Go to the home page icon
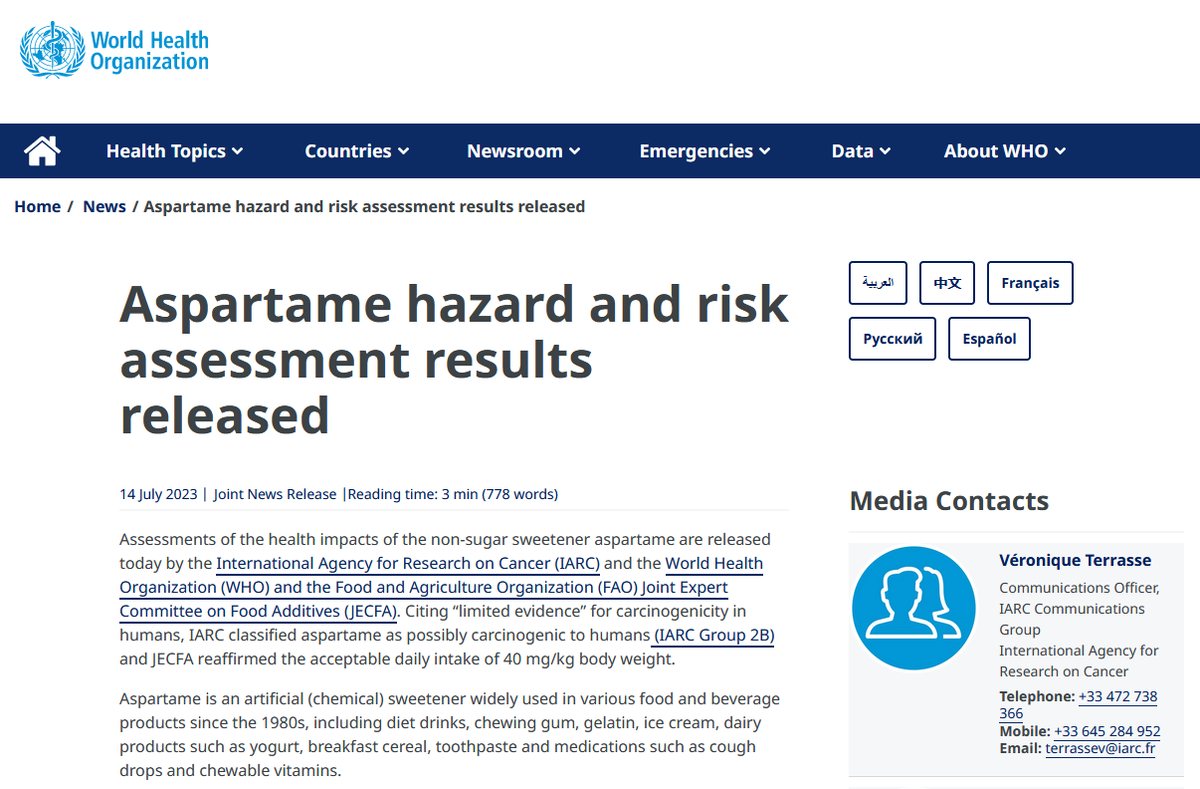Image resolution: width=1200 pixels, height=789 pixels. point(42,151)
